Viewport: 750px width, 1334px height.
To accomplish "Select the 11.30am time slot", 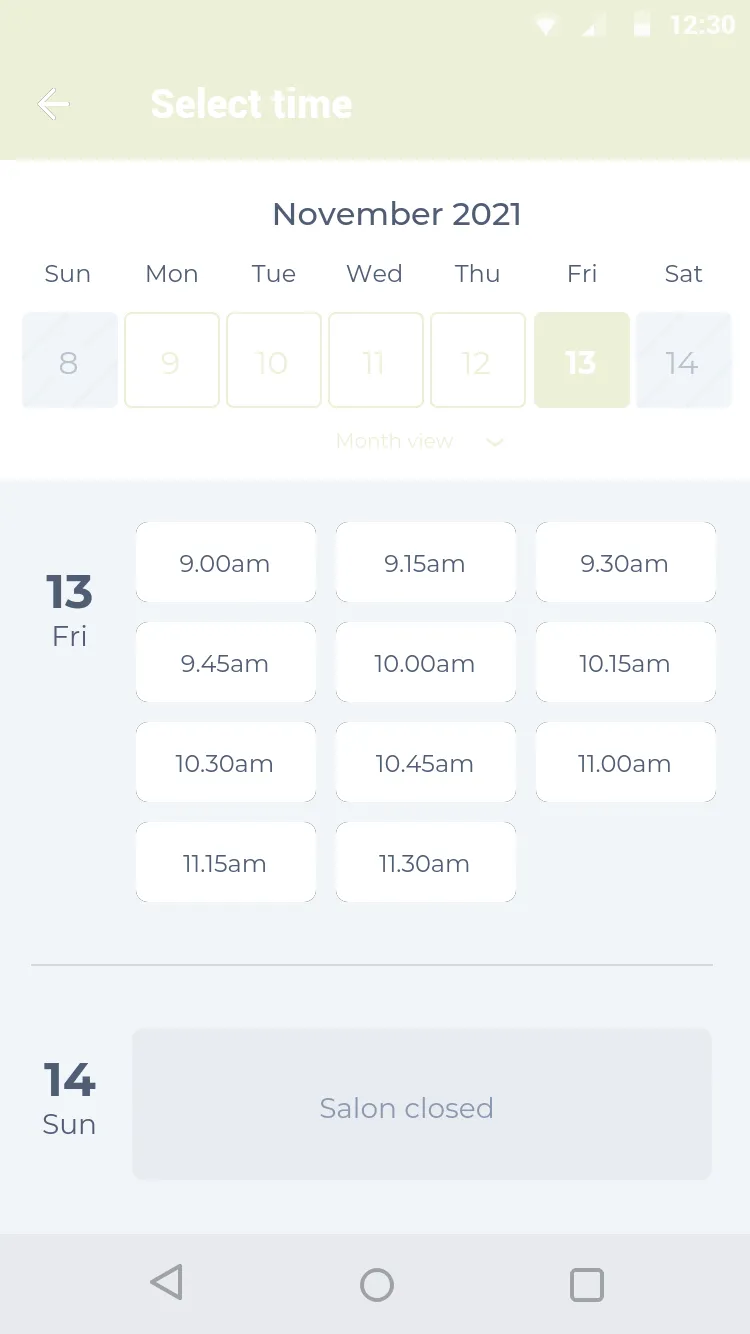I will click(x=426, y=862).
